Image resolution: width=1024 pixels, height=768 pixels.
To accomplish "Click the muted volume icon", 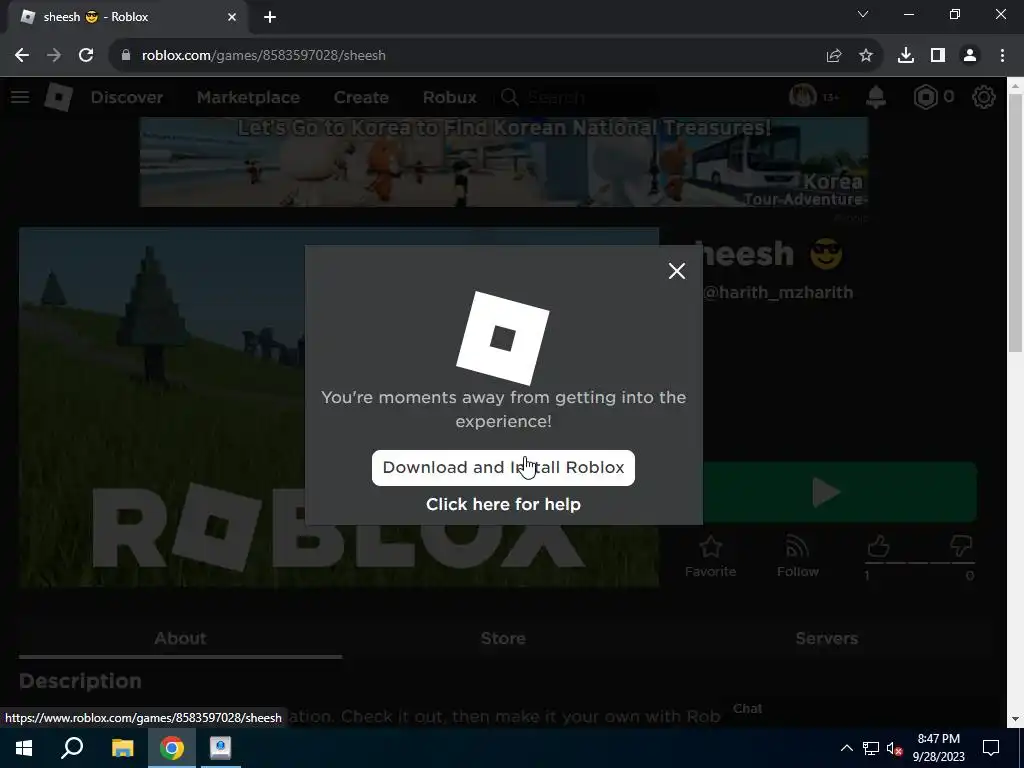I will (x=894, y=748).
